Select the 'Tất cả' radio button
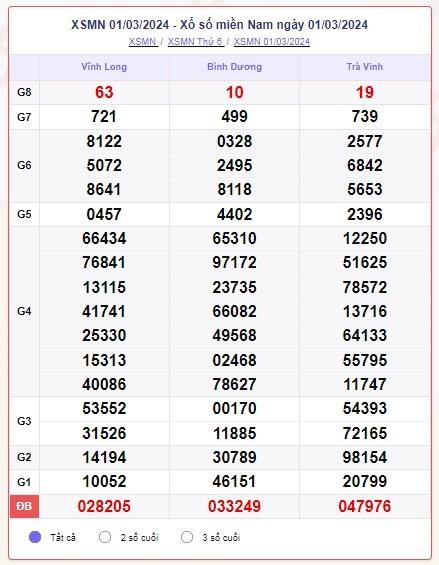The height and width of the screenshot is (565, 439). pos(35,537)
